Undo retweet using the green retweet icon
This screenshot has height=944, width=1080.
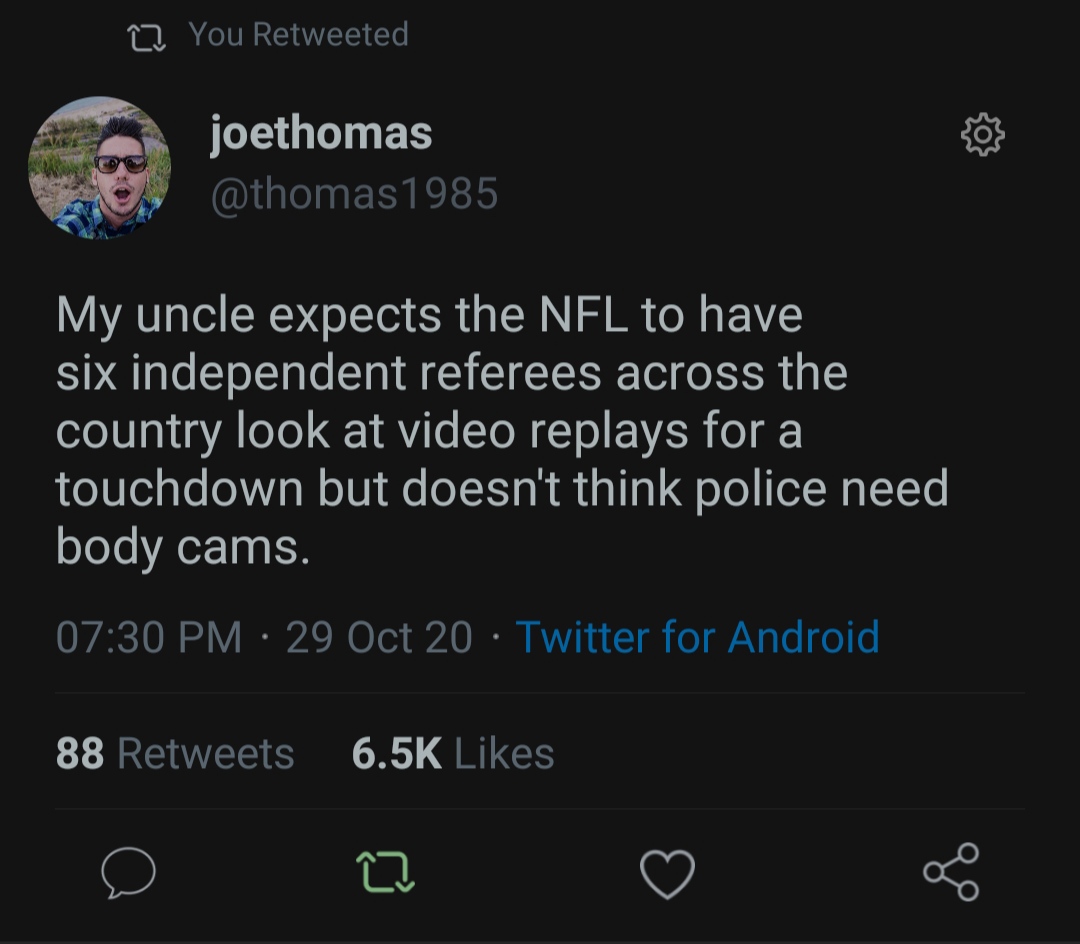(x=386, y=872)
